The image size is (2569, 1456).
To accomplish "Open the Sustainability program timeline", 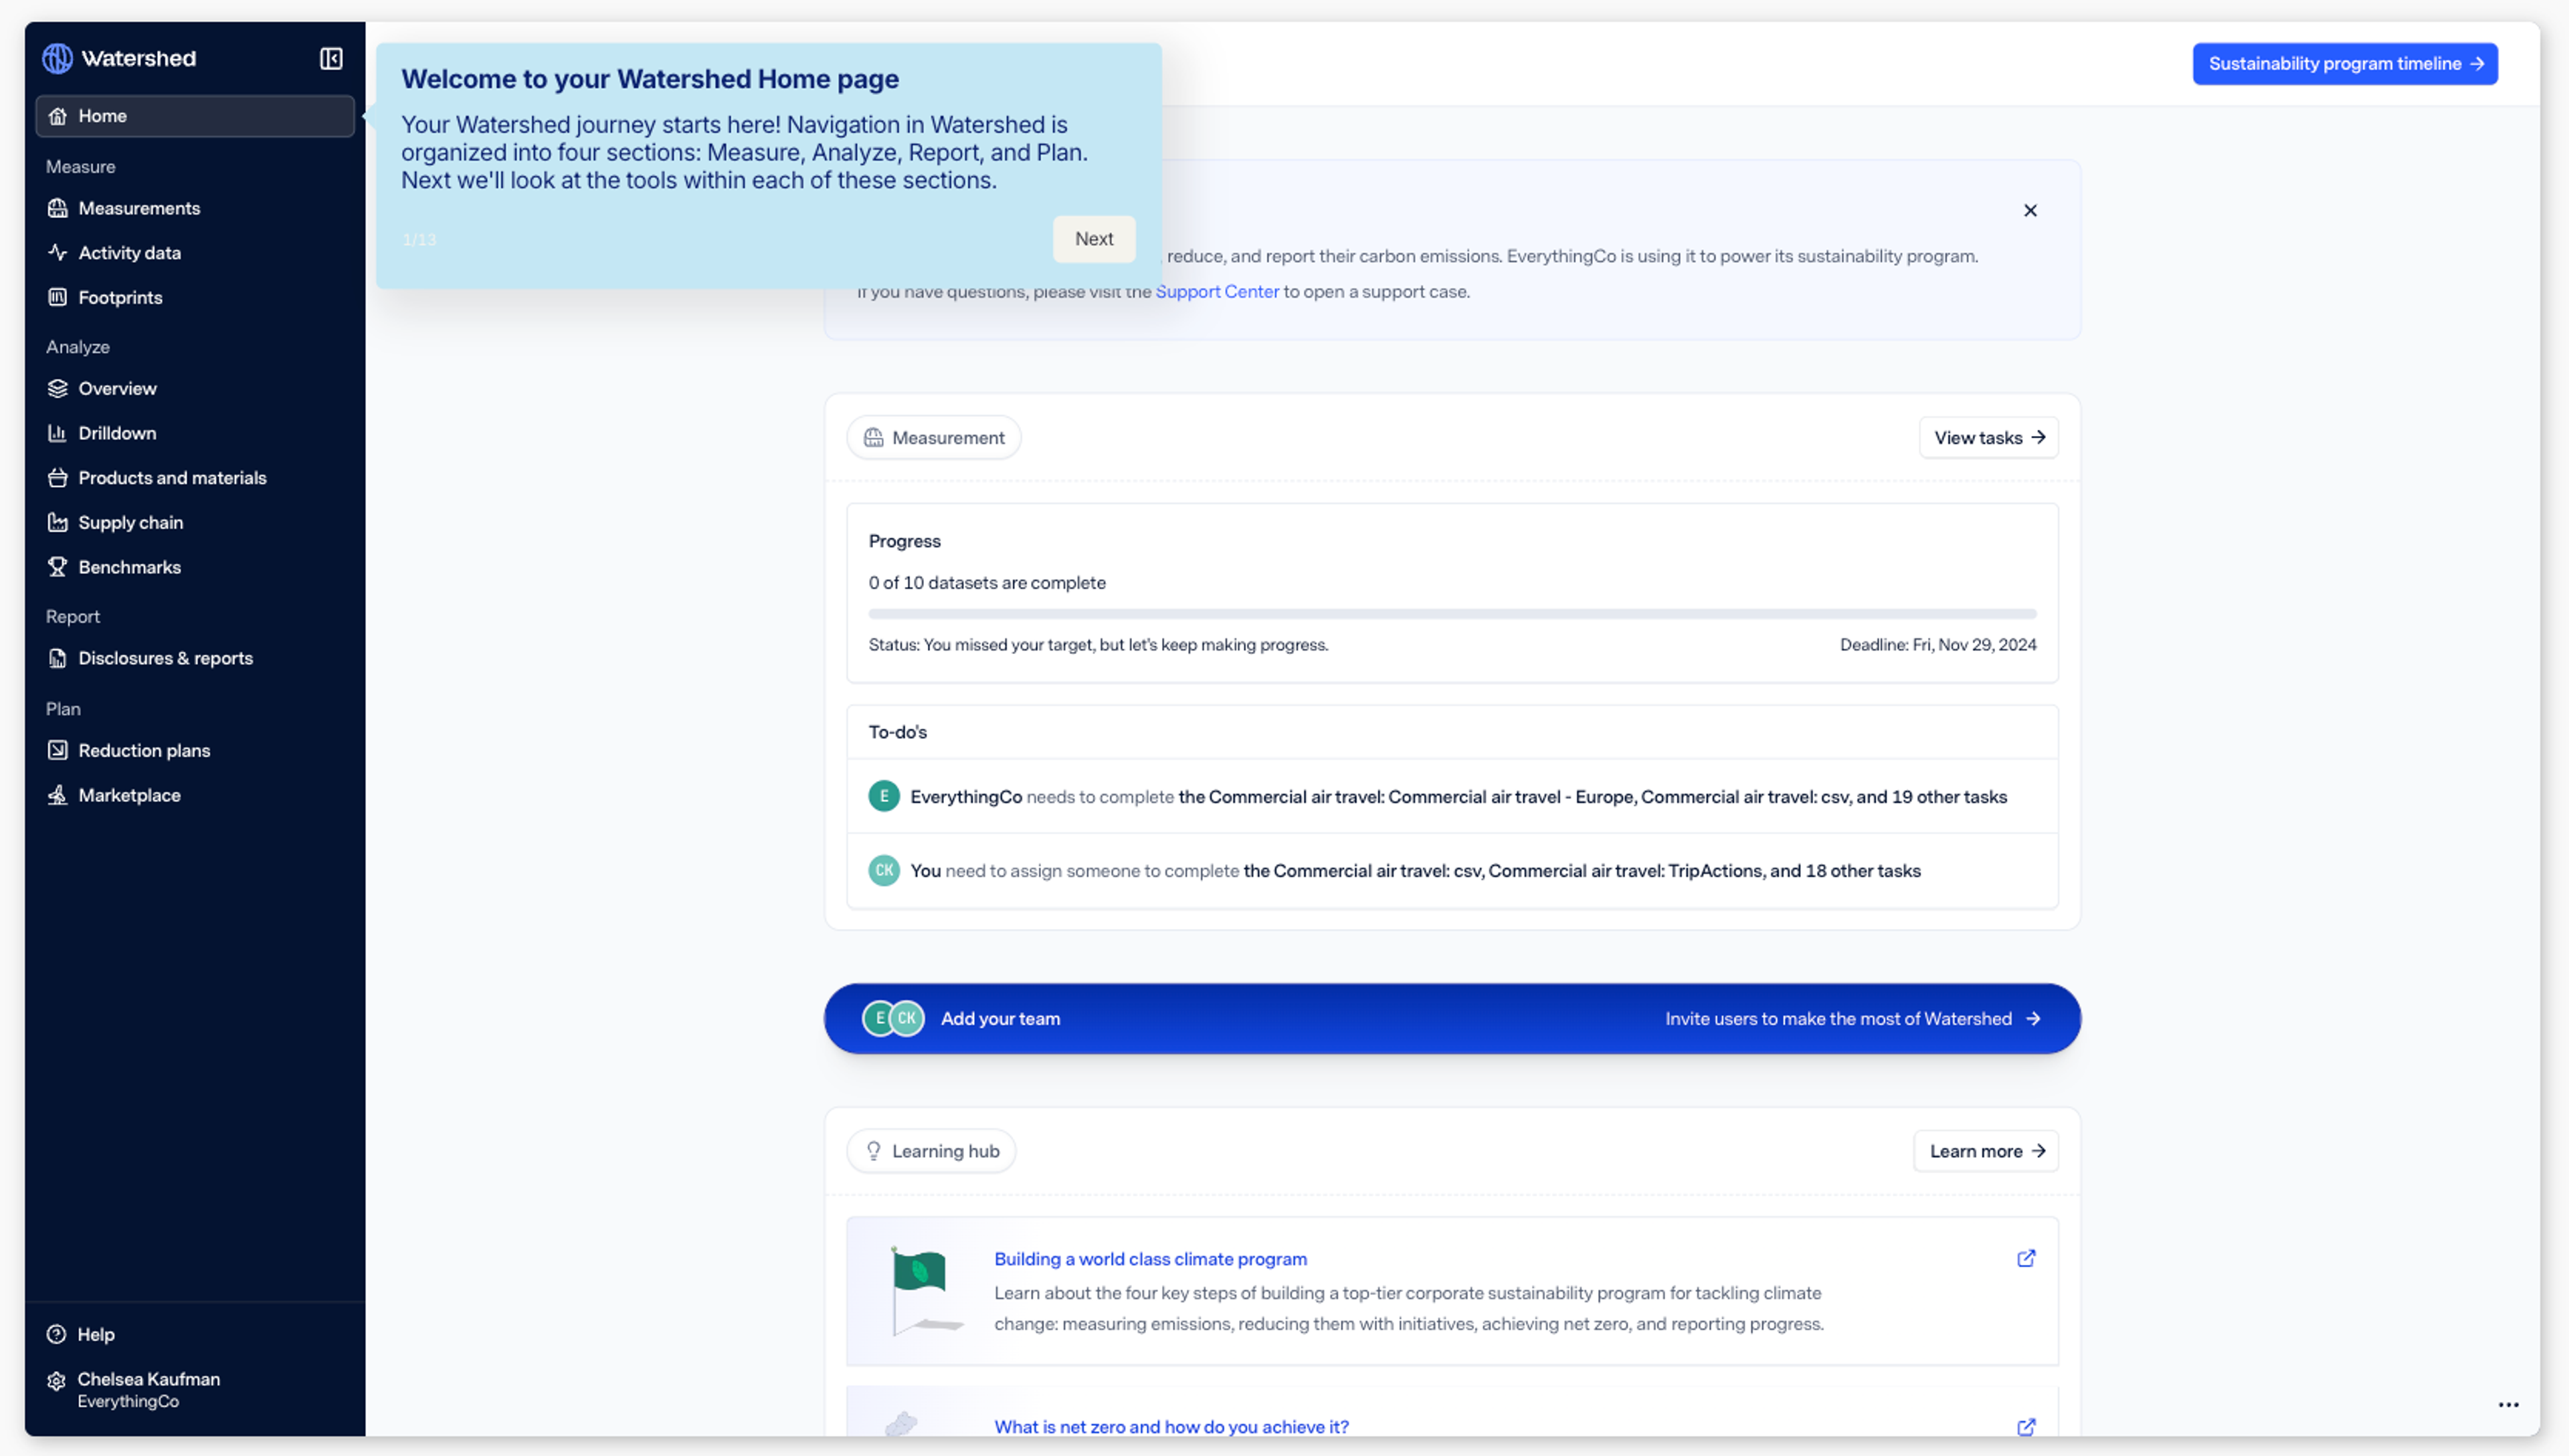I will pos(2345,64).
